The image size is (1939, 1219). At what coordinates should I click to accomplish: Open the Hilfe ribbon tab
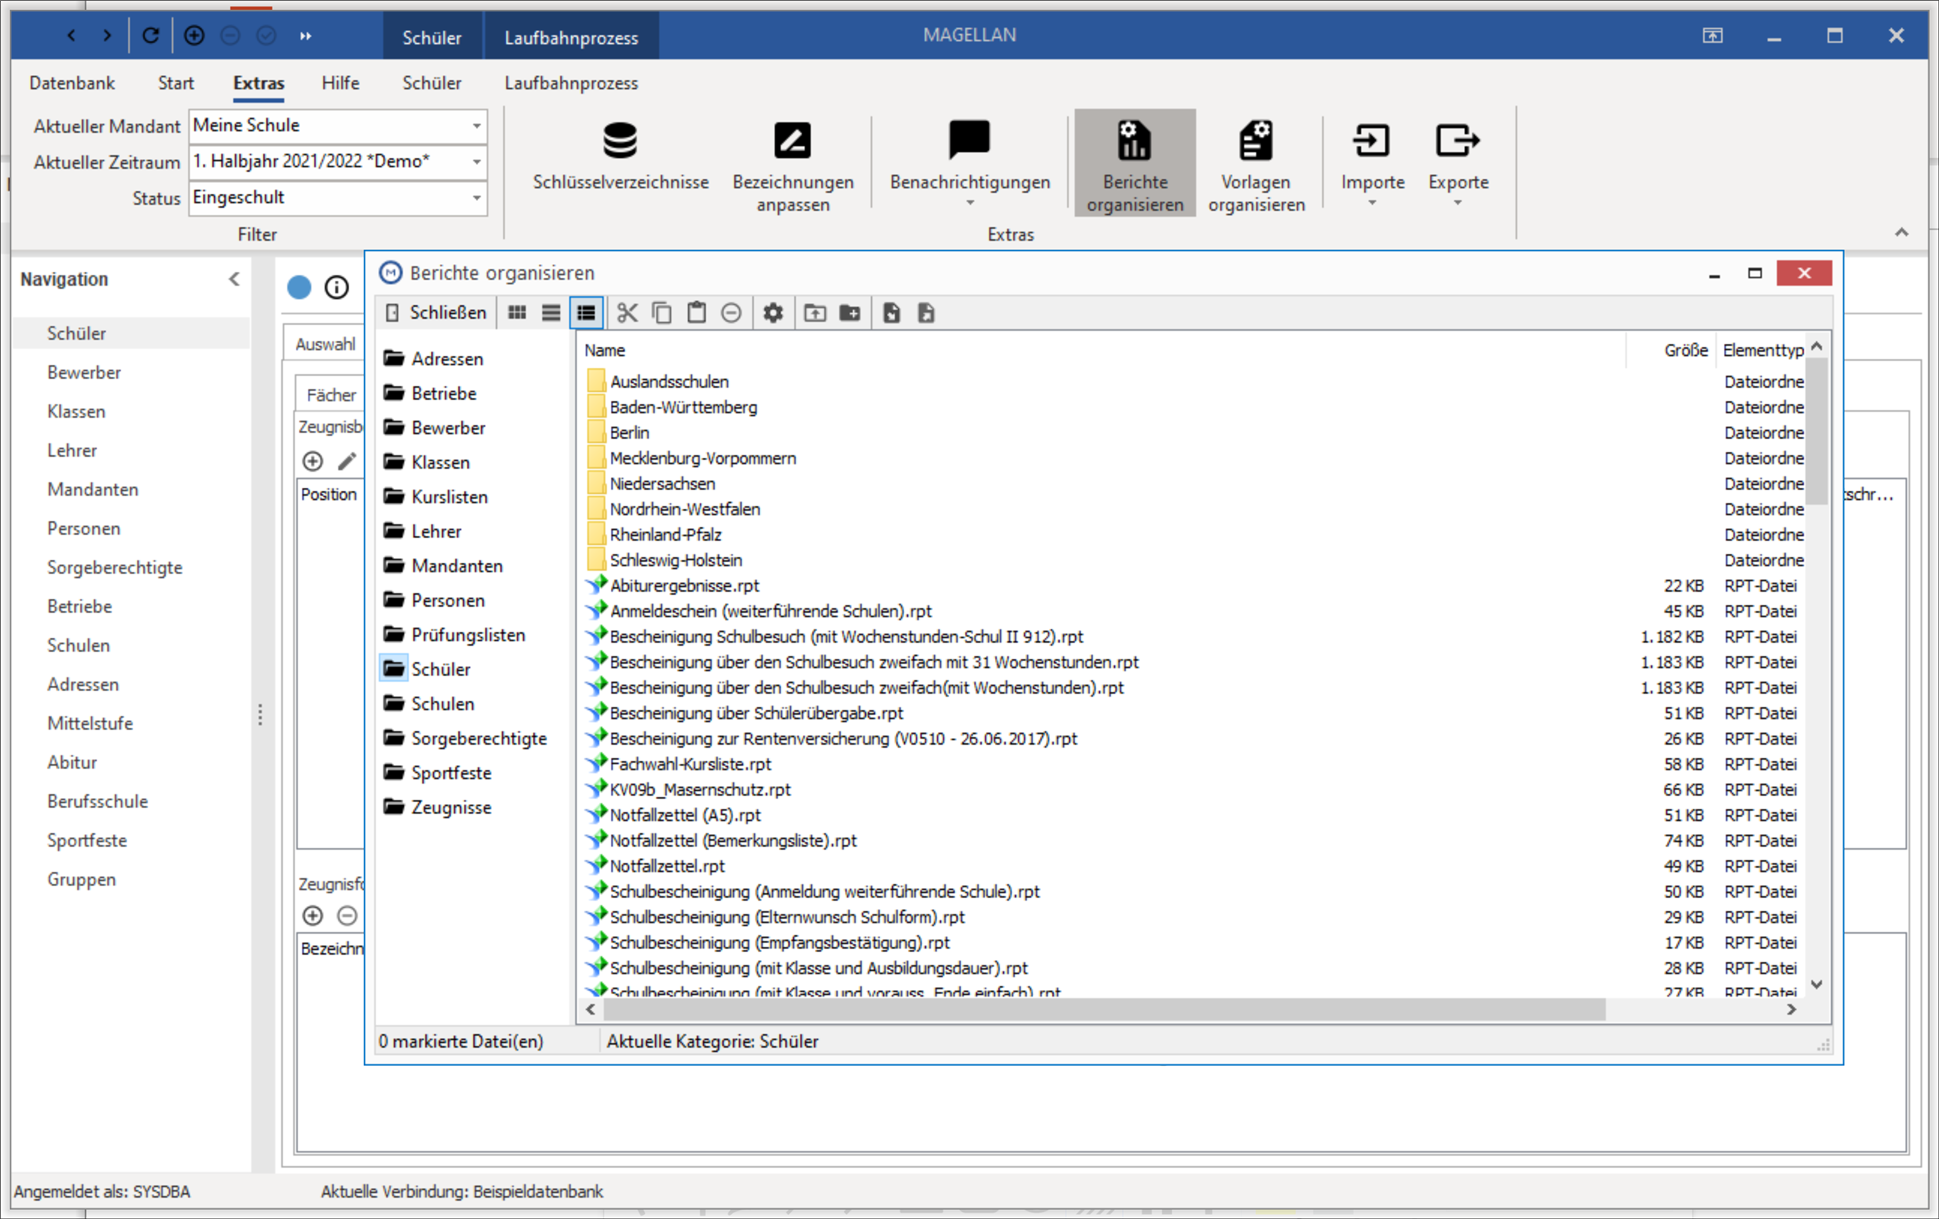pos(340,83)
